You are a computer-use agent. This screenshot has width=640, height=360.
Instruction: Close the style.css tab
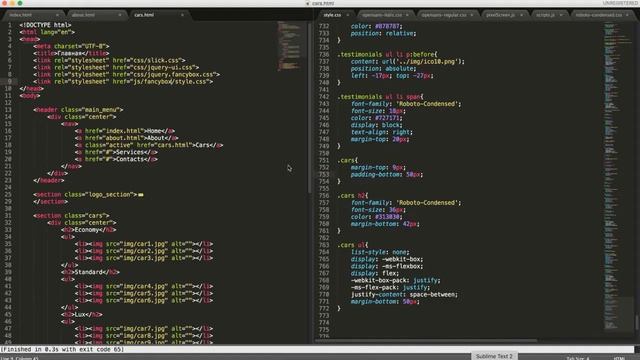click(348, 15)
